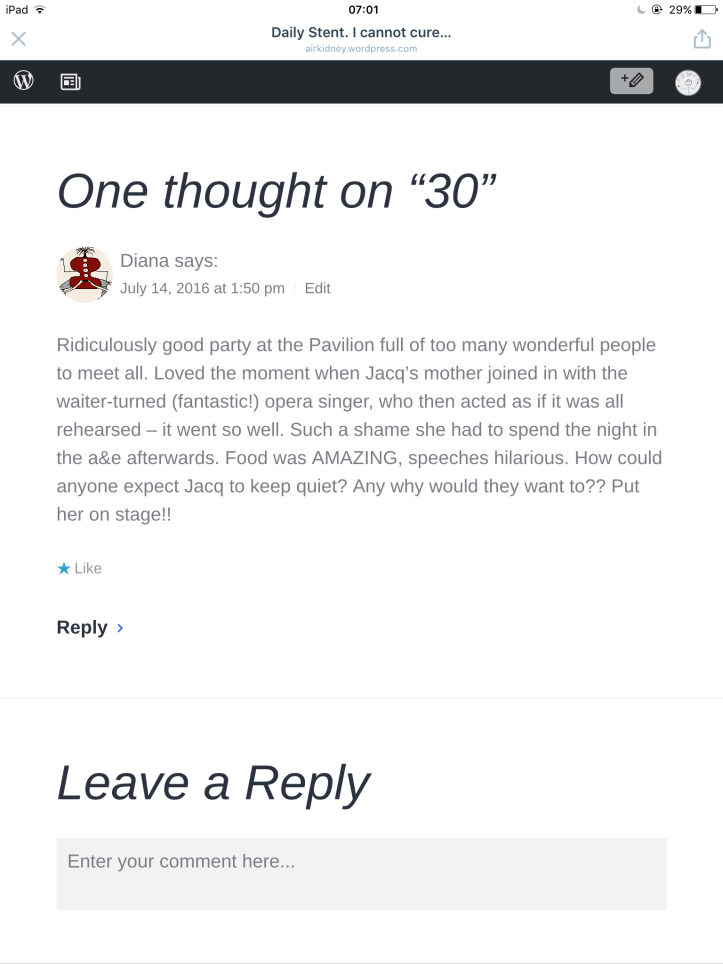Click Diana's commenter avatar image
The width and height of the screenshot is (723, 964).
84,274
